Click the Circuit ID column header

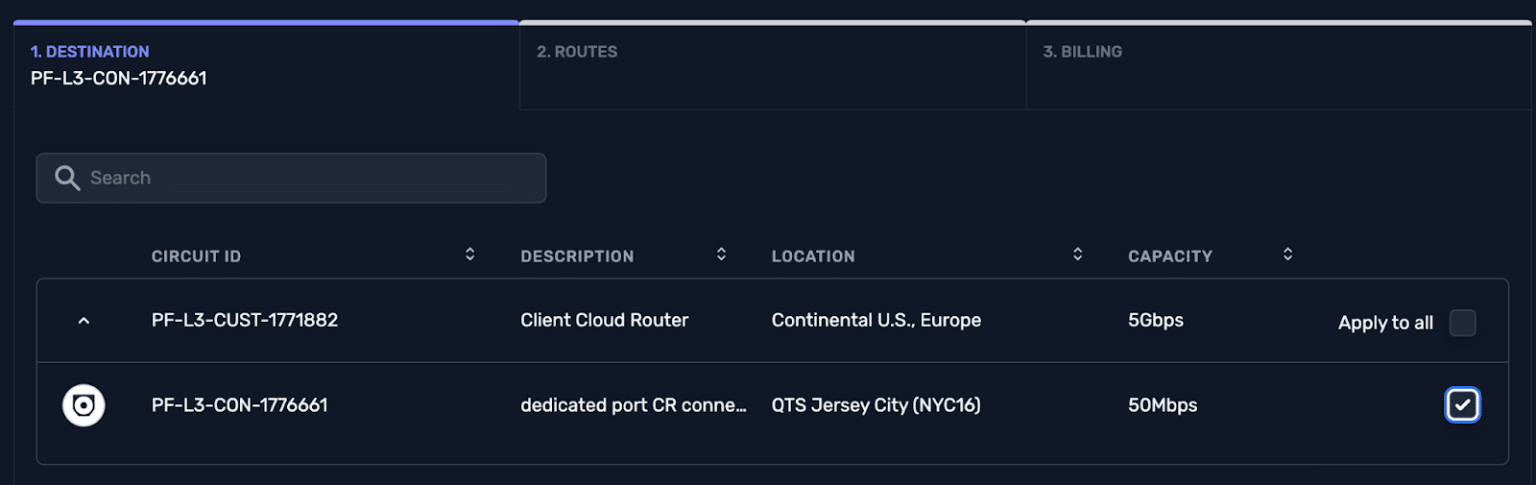tap(196, 256)
